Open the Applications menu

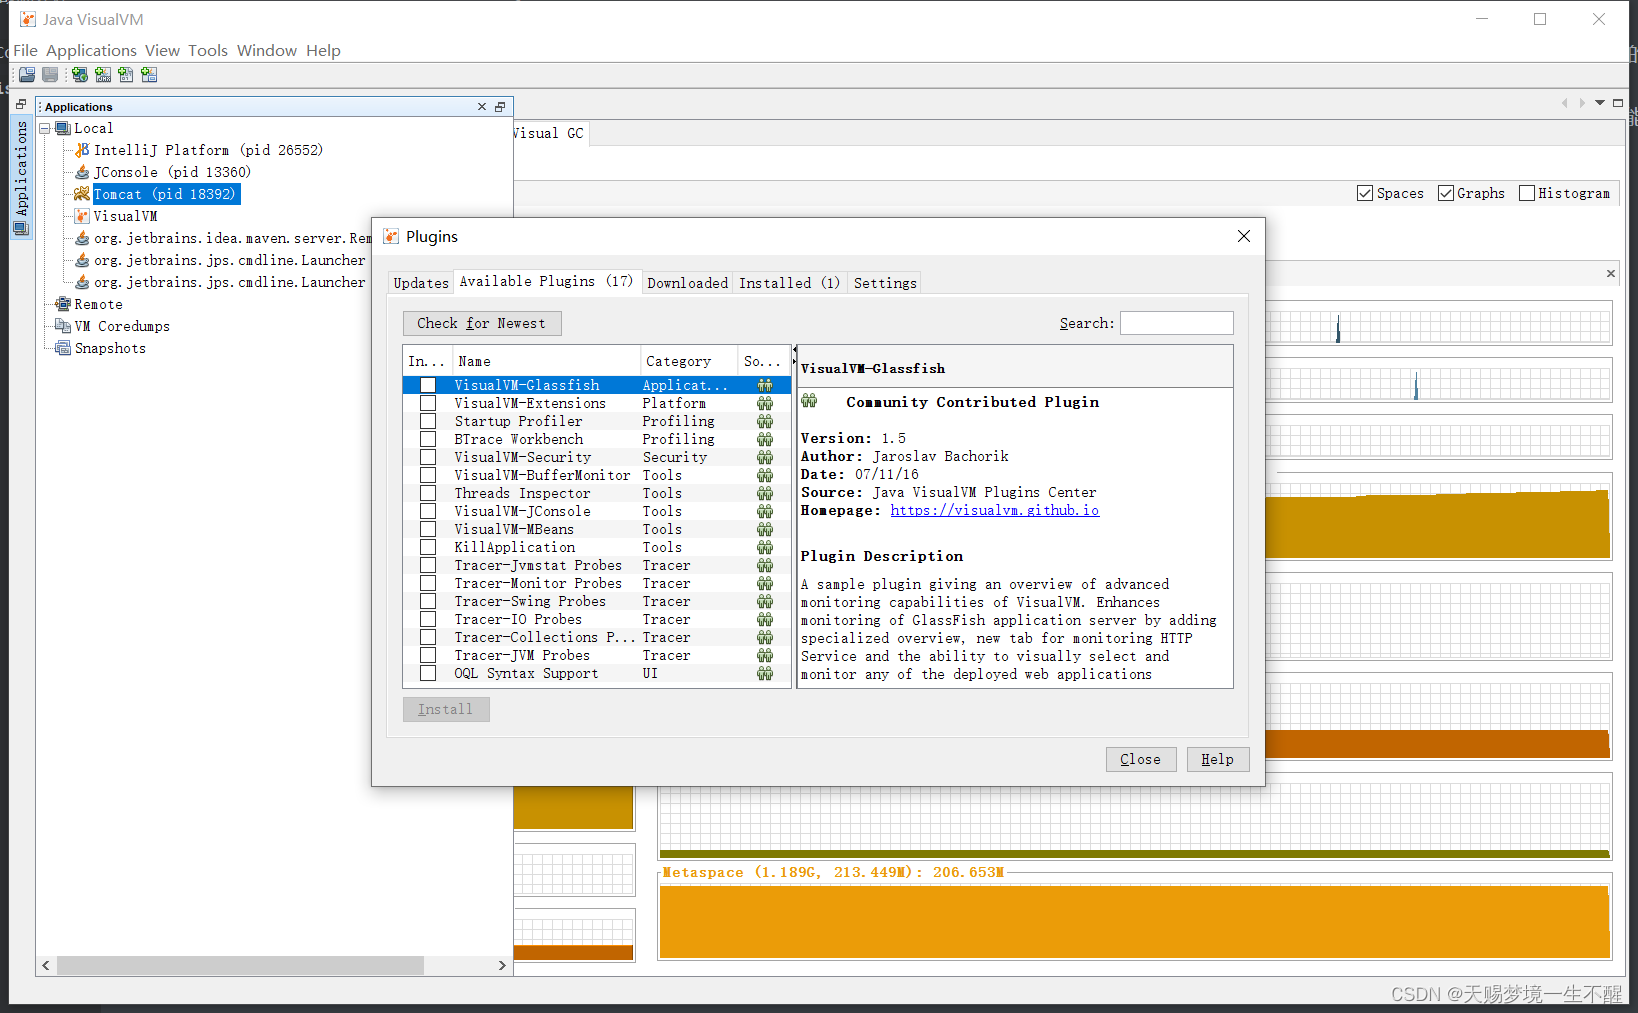tap(91, 50)
